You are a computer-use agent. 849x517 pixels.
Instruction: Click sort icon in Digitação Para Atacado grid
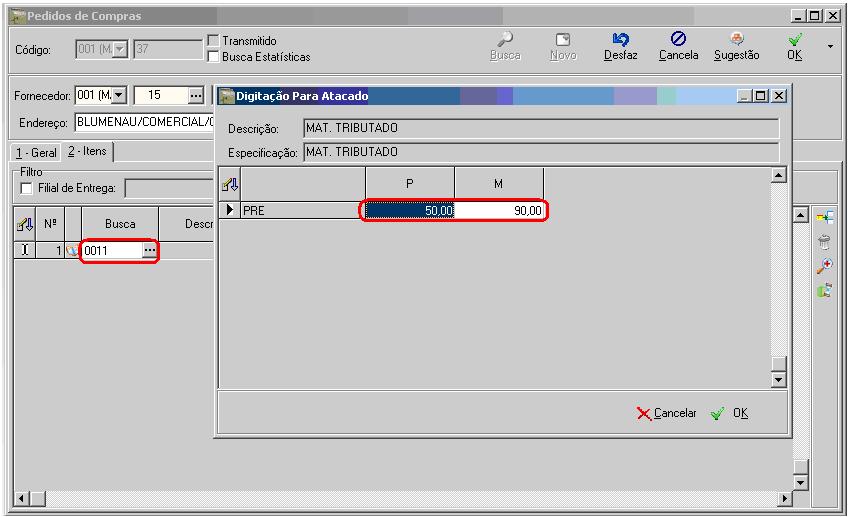[229, 183]
